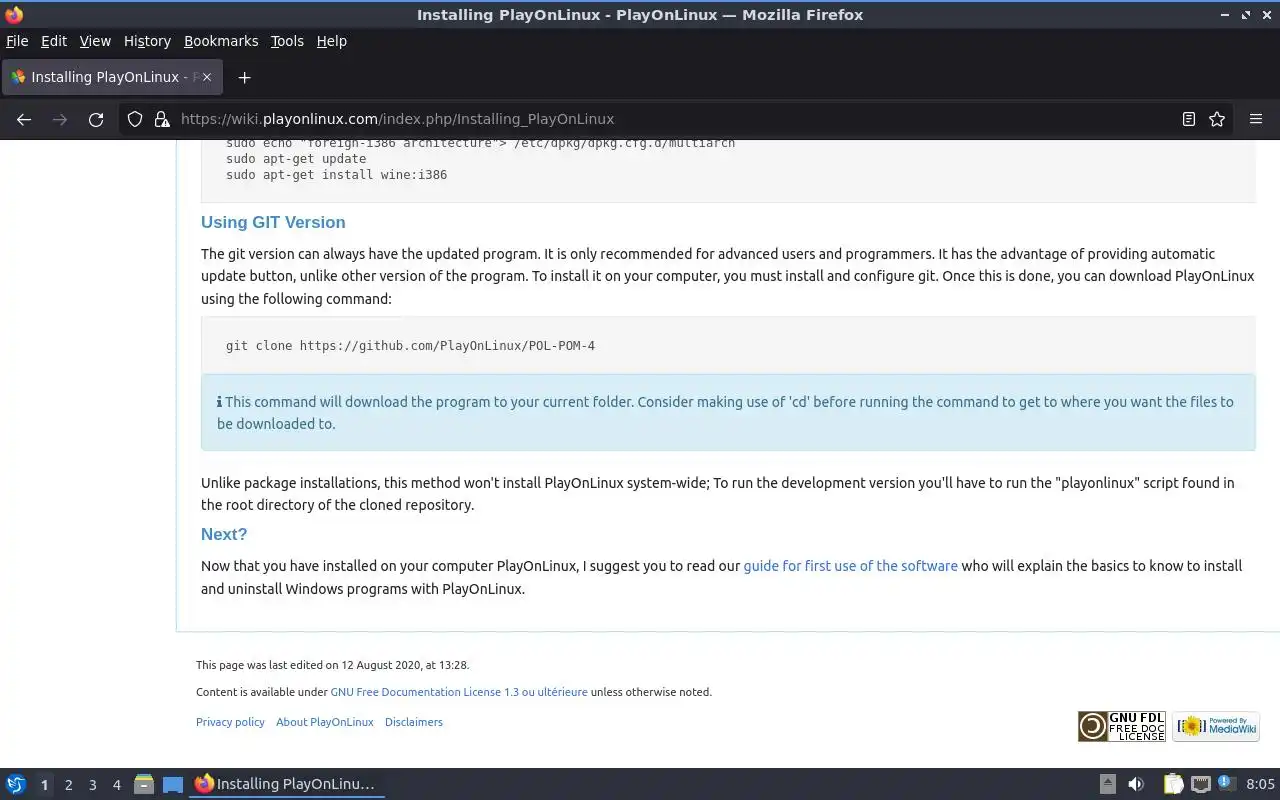Open the Help menu
The width and height of the screenshot is (1280, 800).
tap(331, 41)
